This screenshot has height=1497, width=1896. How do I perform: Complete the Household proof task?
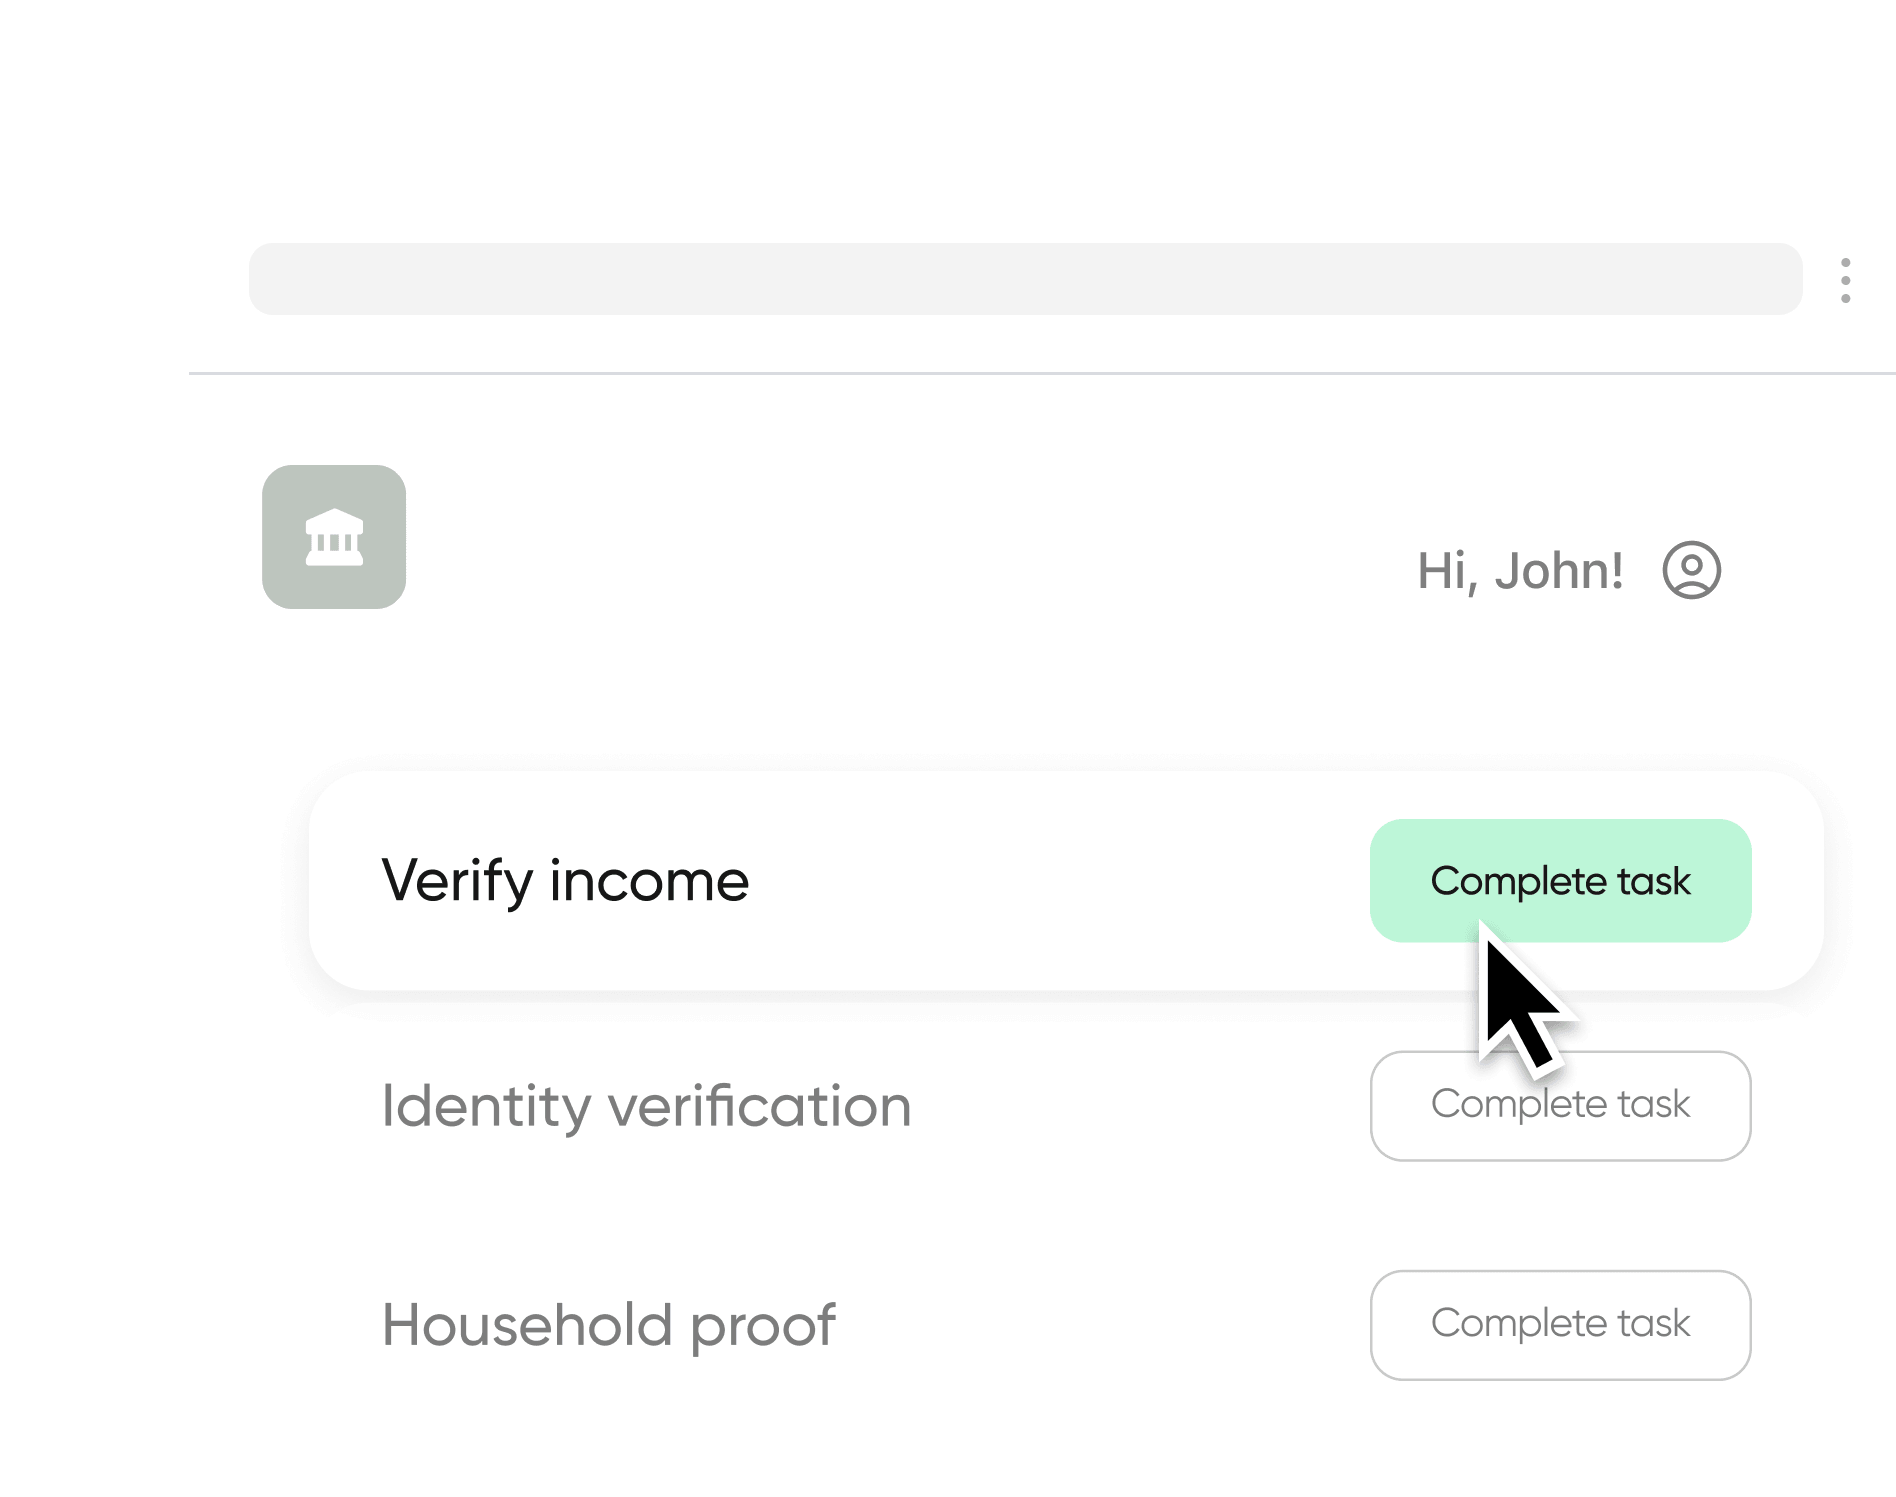click(x=1560, y=1324)
